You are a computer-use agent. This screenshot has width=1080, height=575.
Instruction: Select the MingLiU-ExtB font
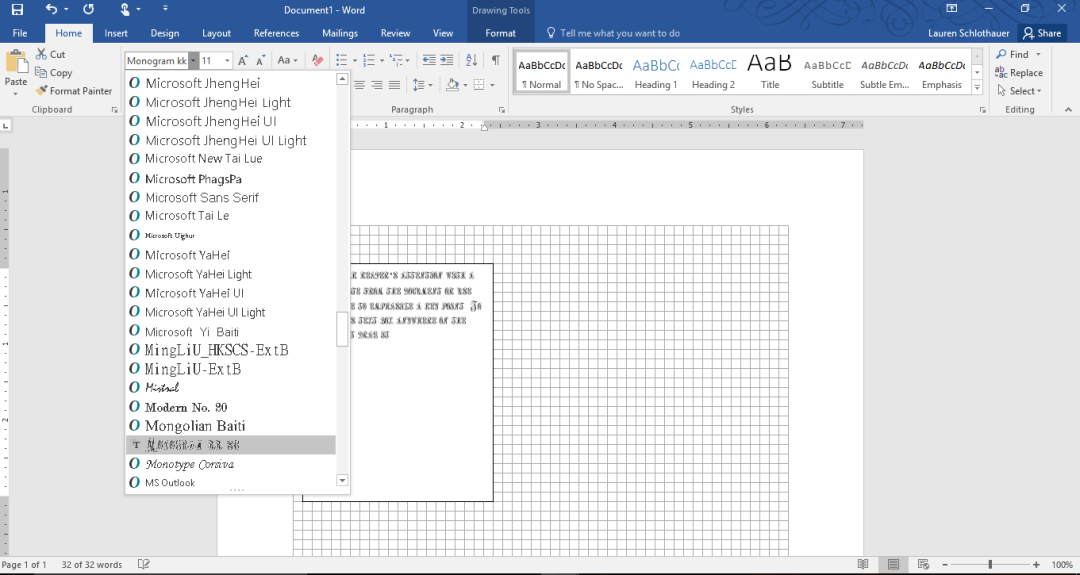(x=231, y=369)
